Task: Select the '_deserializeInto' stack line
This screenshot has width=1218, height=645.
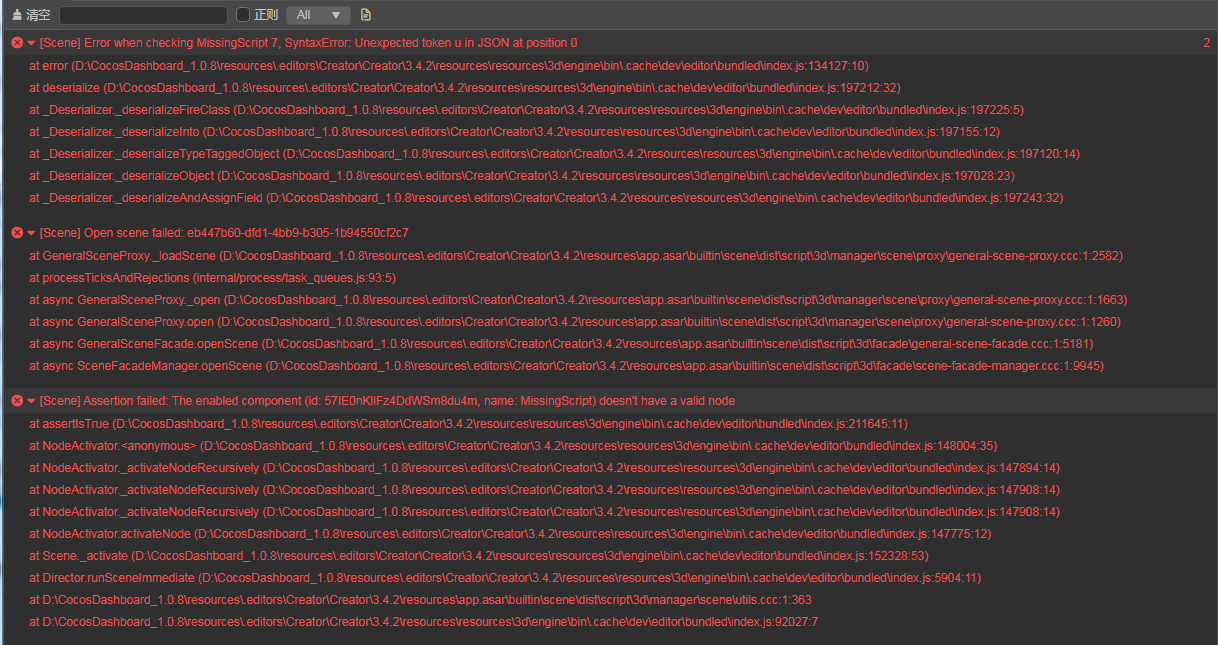Action: pyautogui.click(x=514, y=132)
